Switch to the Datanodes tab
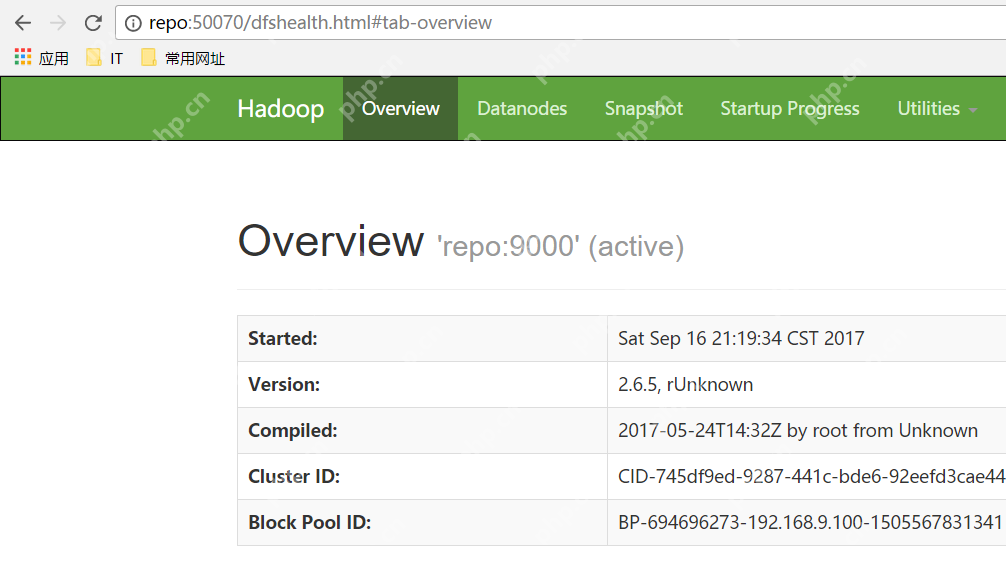The width and height of the screenshot is (1006, 577). click(x=521, y=108)
